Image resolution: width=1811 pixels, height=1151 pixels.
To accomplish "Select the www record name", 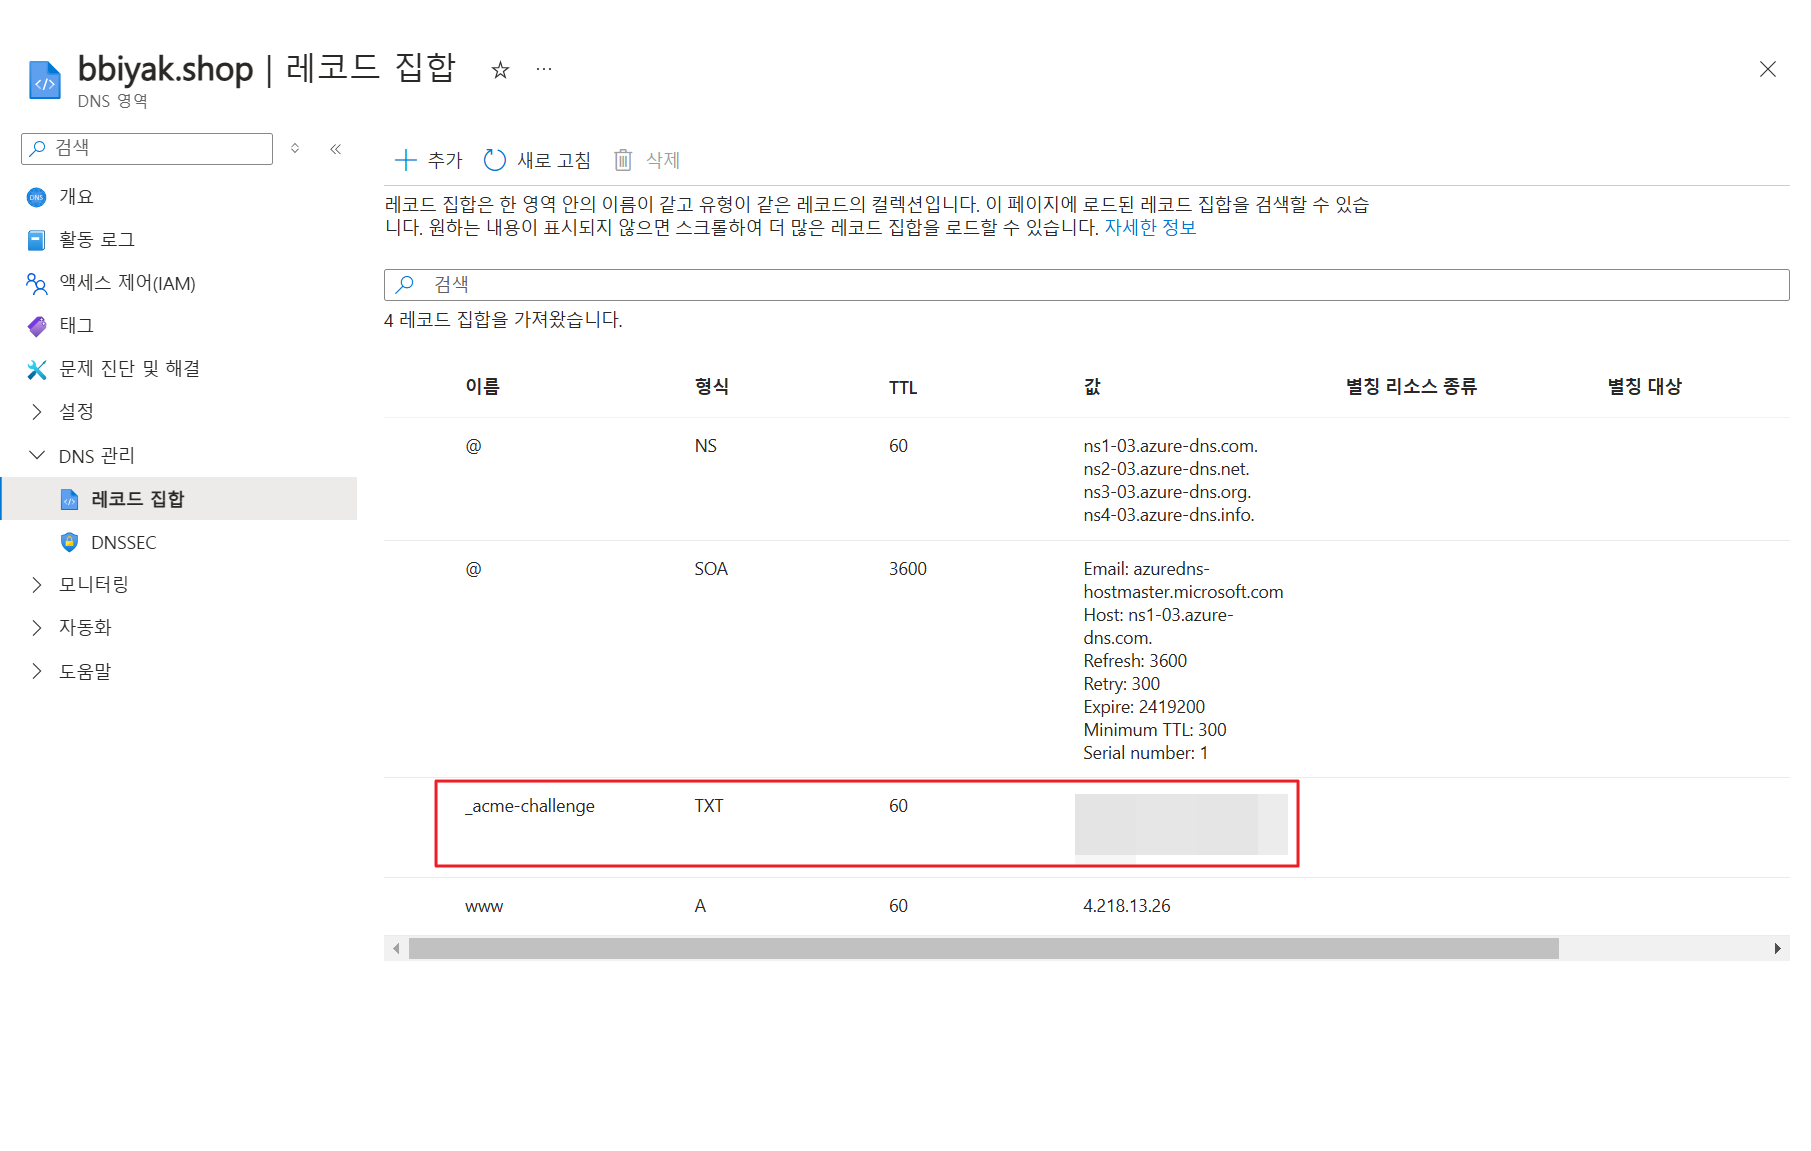I will [484, 907].
